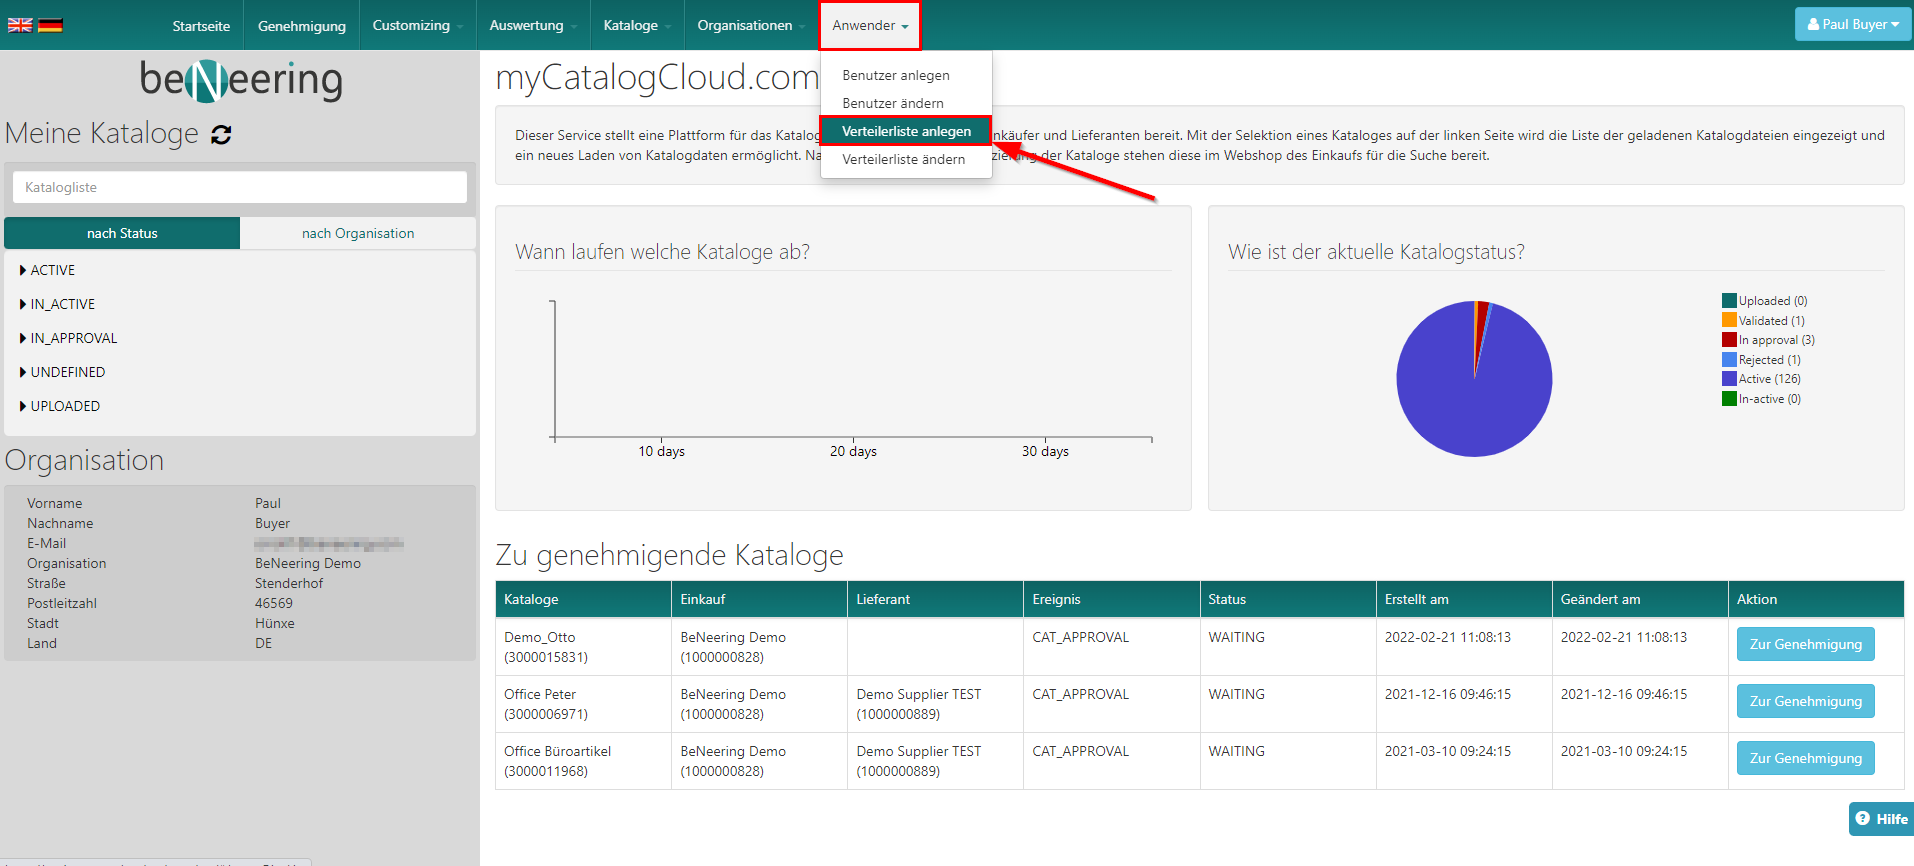Open Paul Buyer user menu

pos(1853,24)
